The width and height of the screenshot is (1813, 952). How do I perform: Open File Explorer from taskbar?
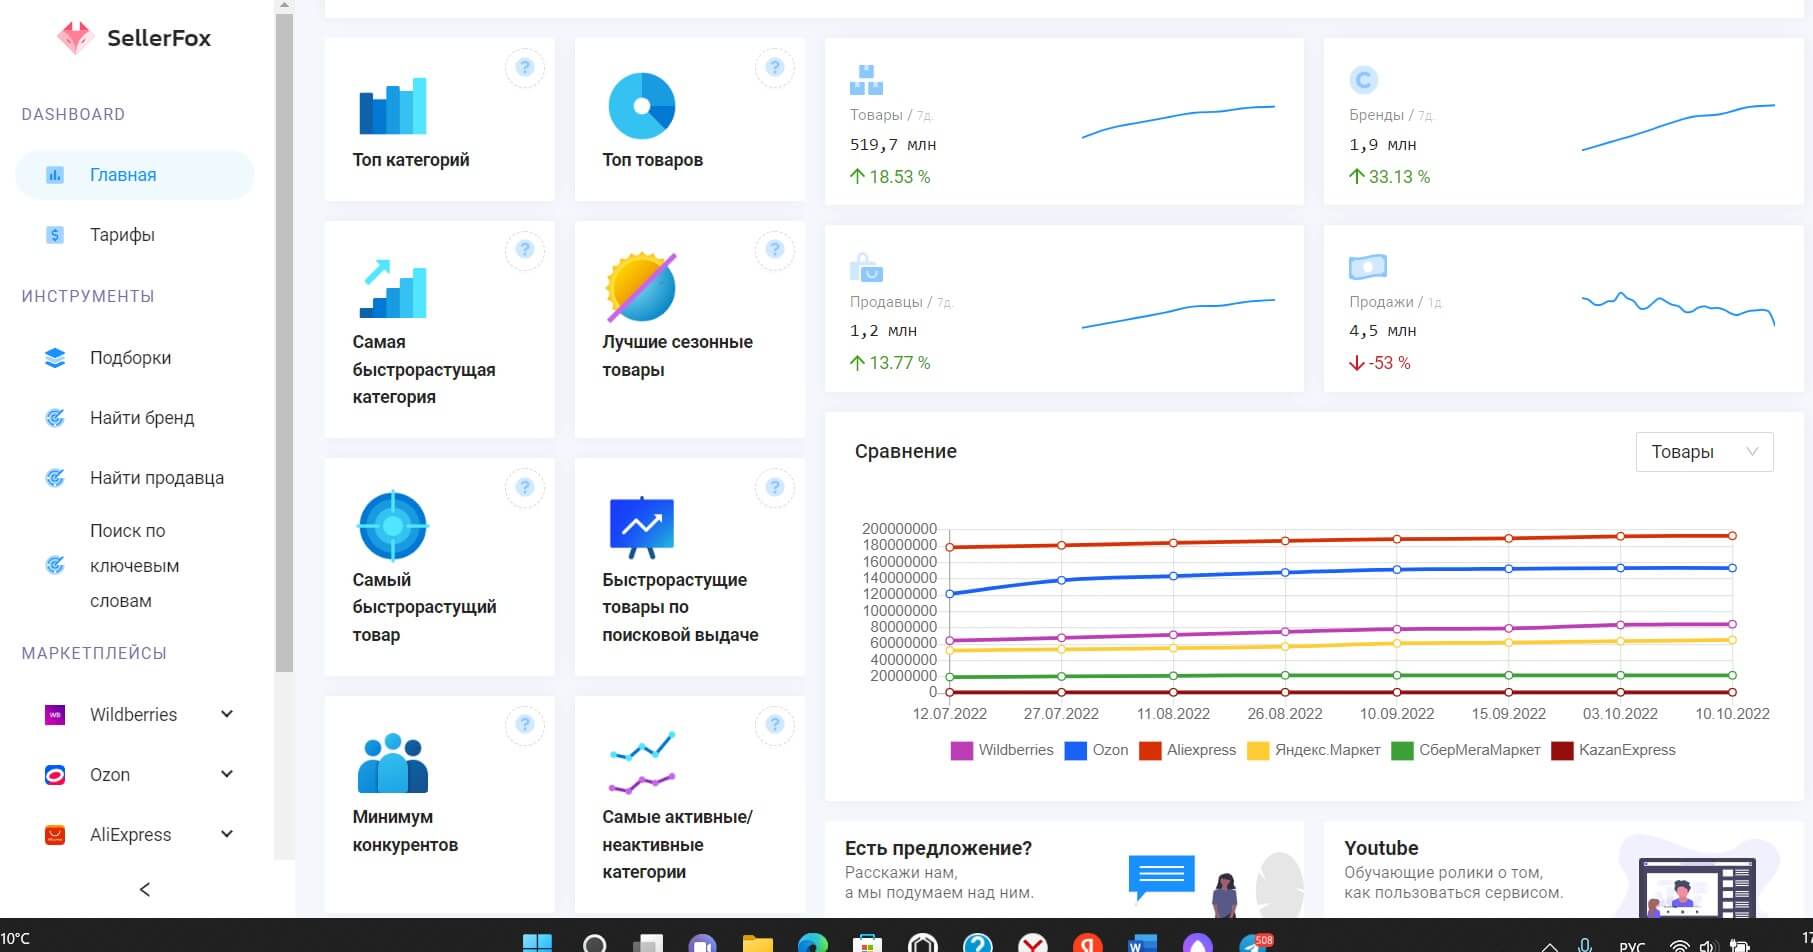tap(758, 943)
